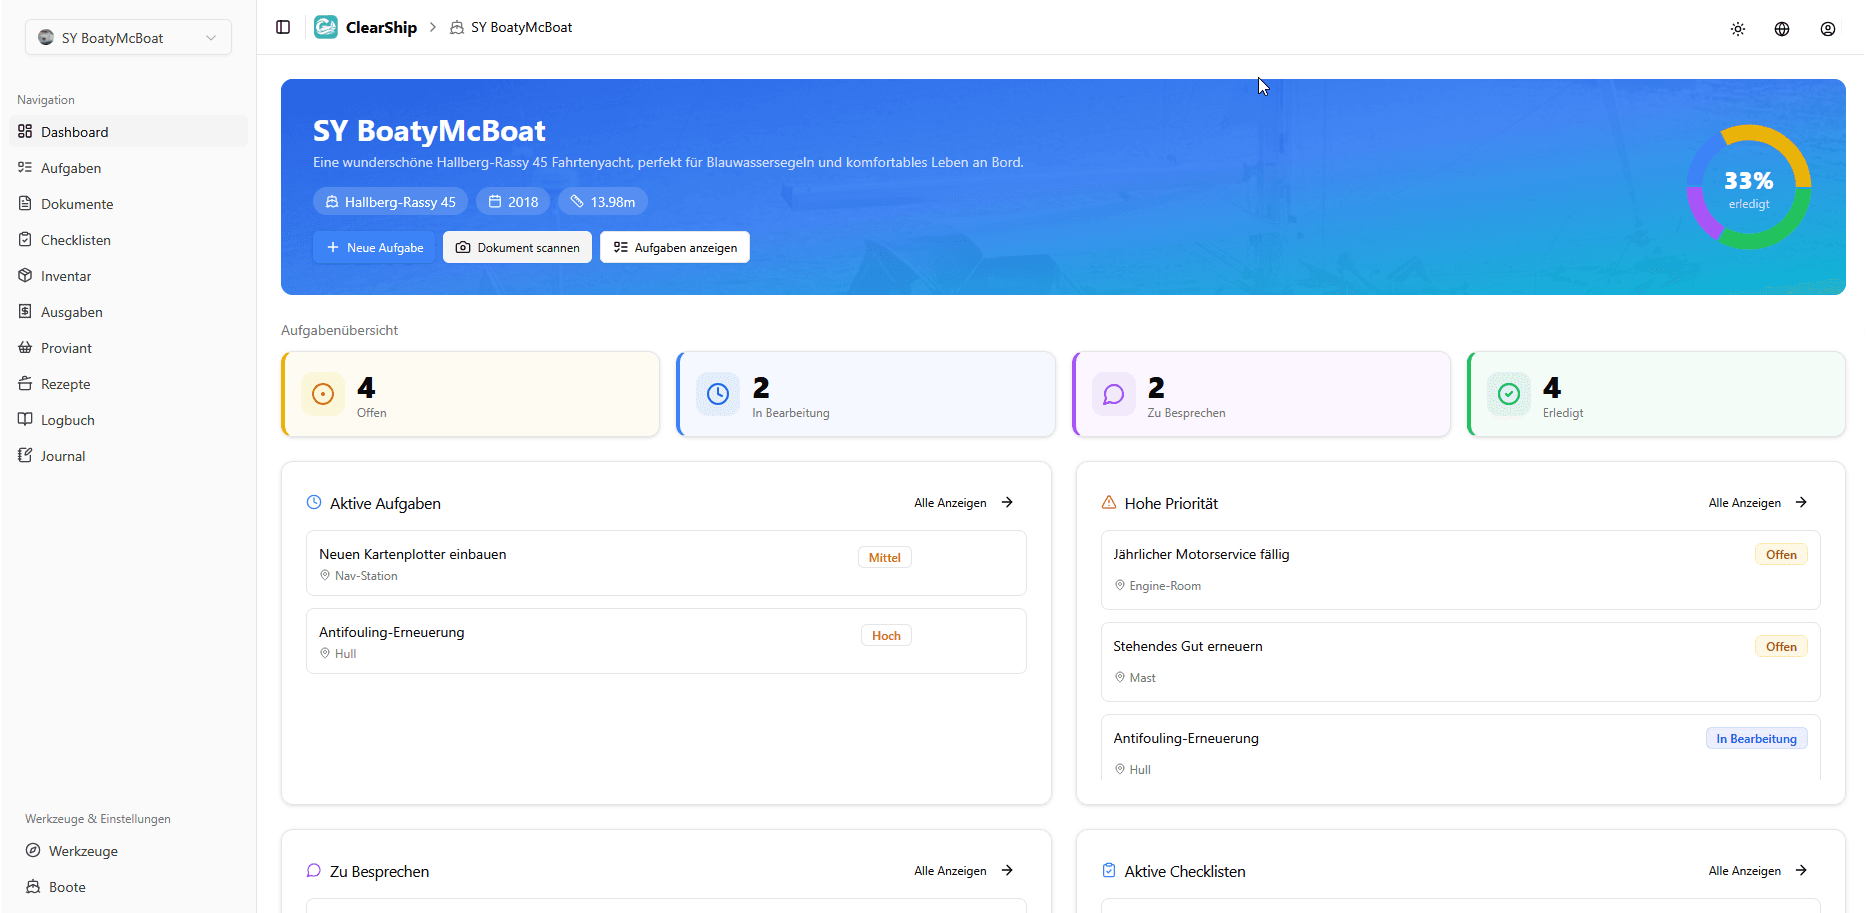
Task: Toggle the sidebar panel icon
Action: pos(283,27)
